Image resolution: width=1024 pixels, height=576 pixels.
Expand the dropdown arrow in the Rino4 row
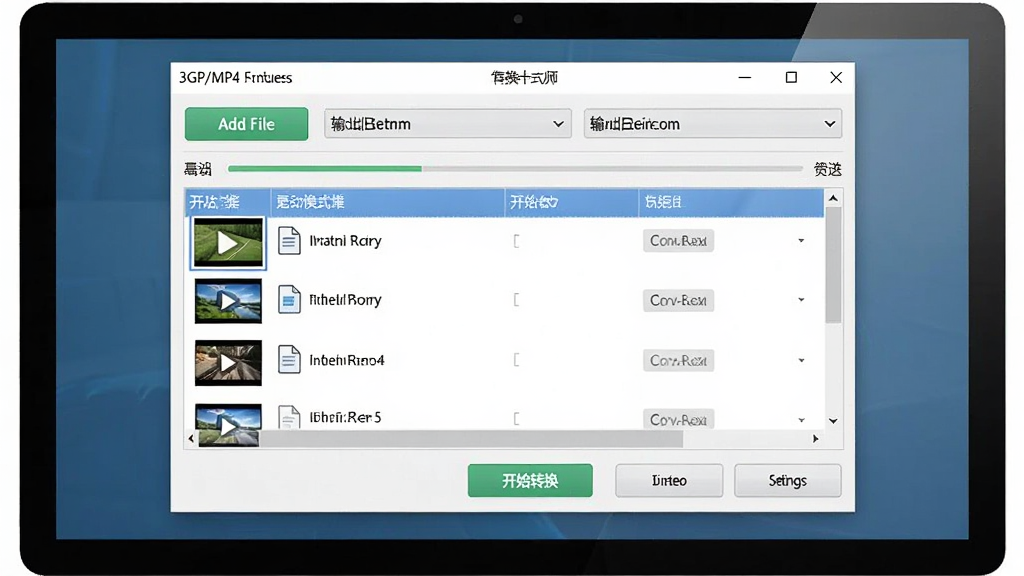coord(801,360)
